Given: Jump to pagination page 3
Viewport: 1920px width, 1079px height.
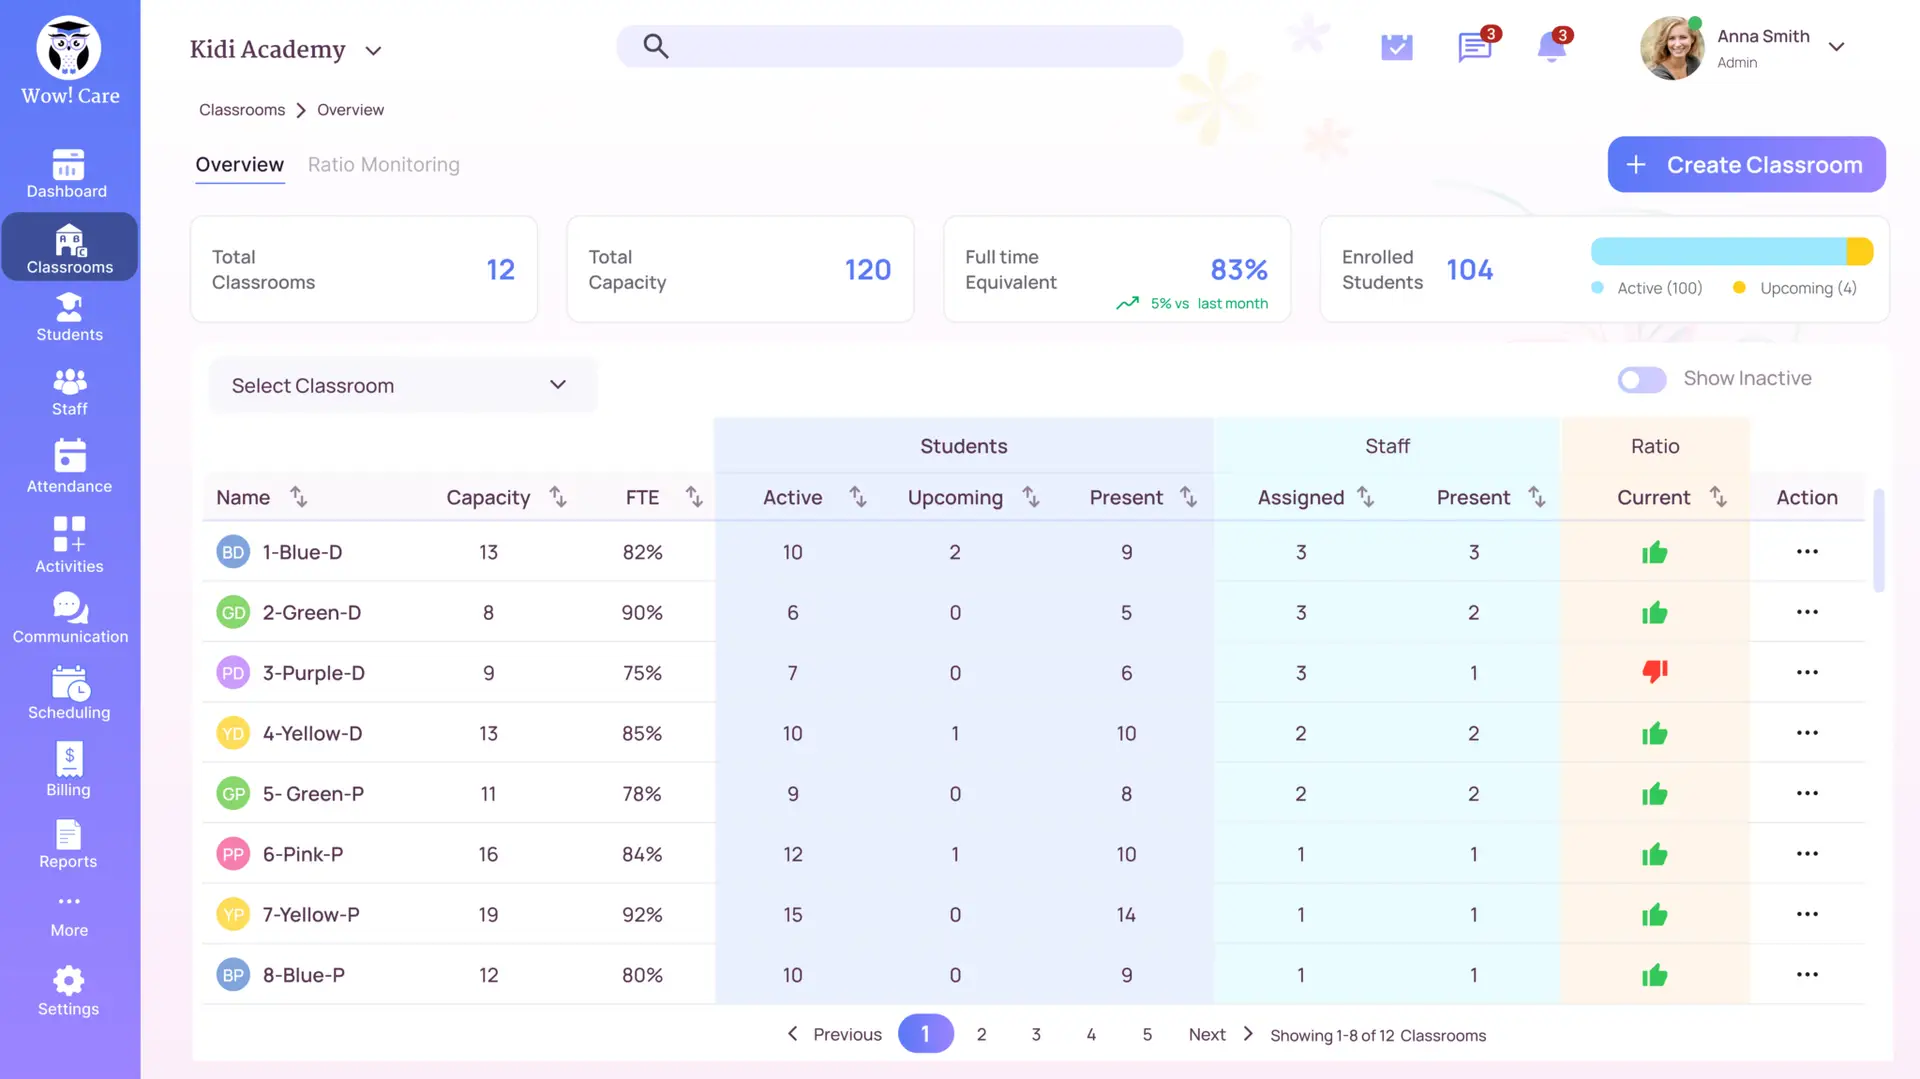Looking at the screenshot, I should pos(1036,1035).
